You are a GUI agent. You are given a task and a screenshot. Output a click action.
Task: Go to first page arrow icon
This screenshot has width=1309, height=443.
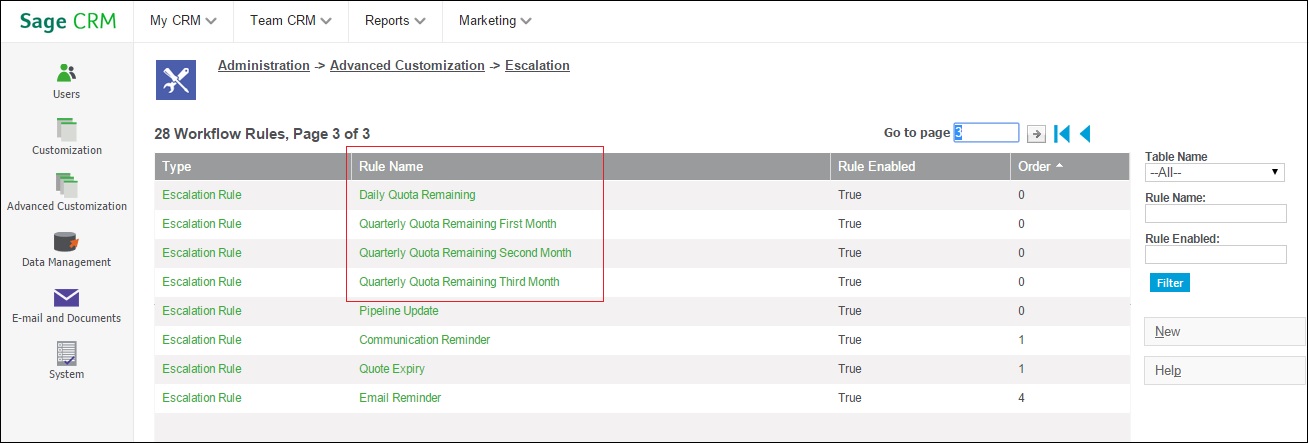1062,133
